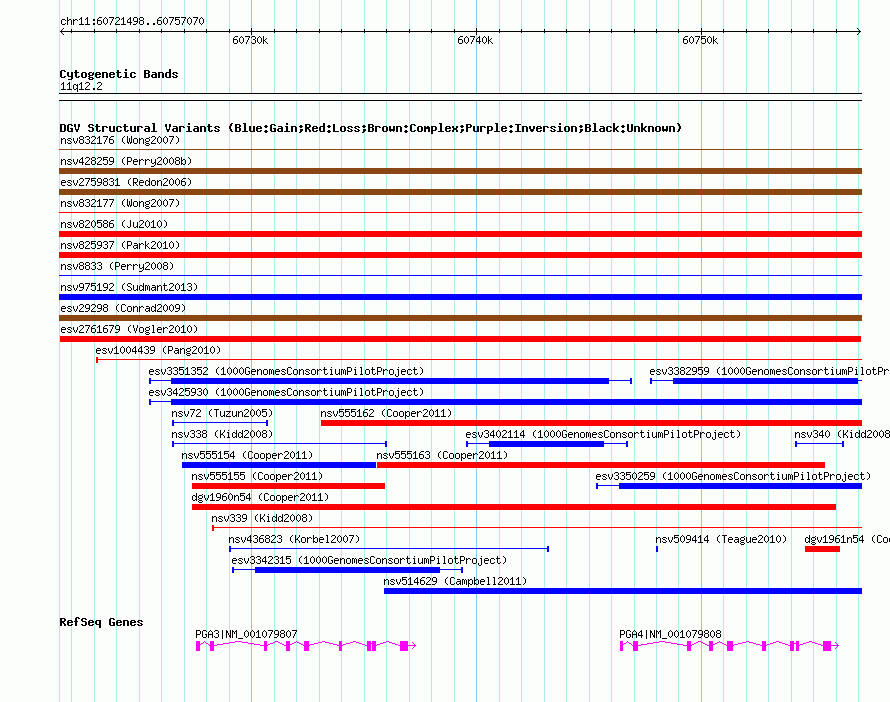The height and width of the screenshot is (702, 890).
Task: Click the nsv555162 (Cooper2011) red bar
Action: tap(591, 423)
